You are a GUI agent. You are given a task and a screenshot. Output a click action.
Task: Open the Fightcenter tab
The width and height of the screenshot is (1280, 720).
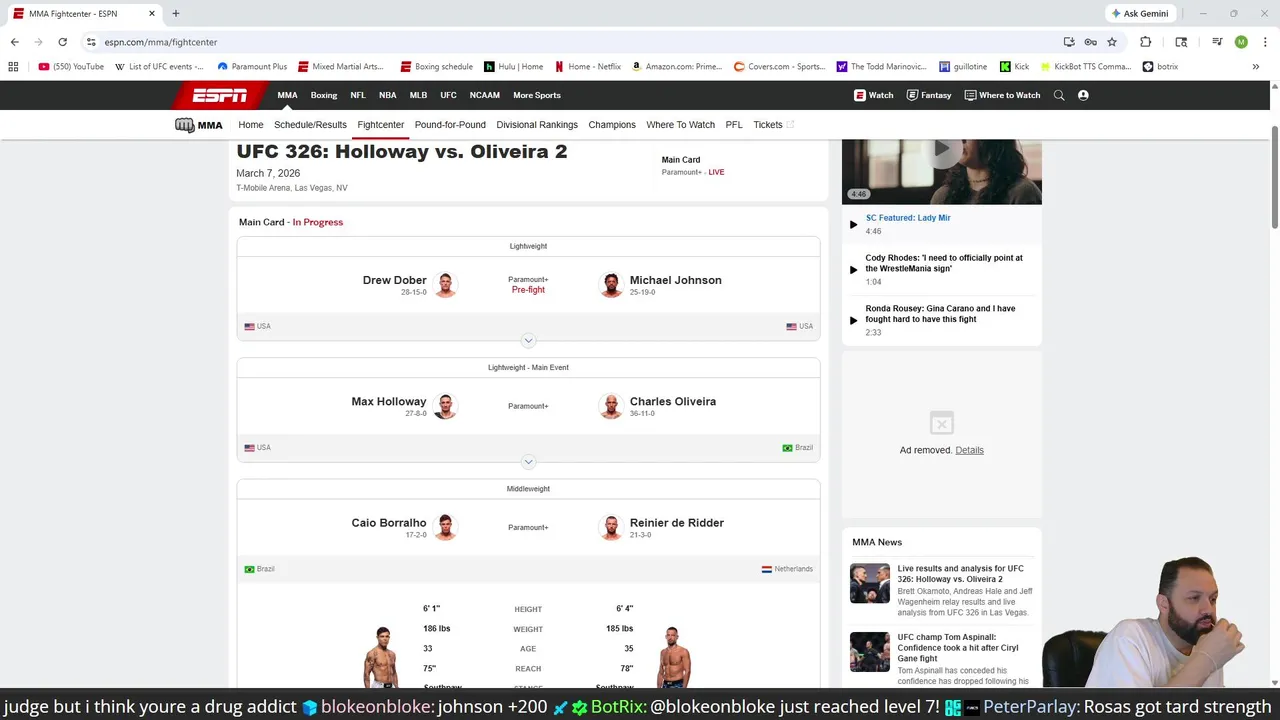pyautogui.click(x=381, y=125)
